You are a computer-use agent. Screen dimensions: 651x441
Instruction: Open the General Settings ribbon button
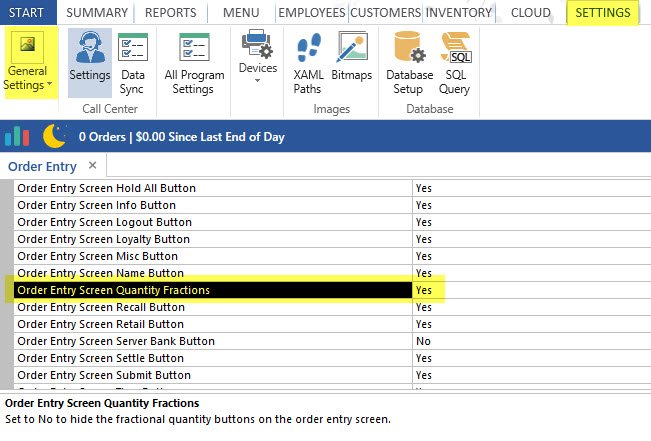point(26,62)
